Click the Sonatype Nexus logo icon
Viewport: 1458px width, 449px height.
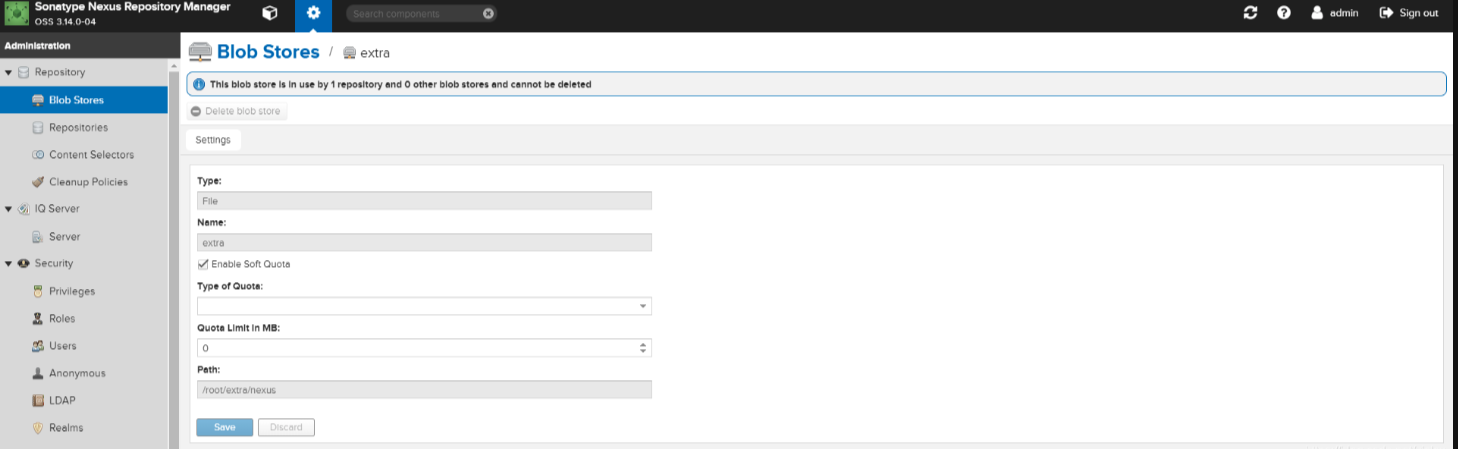17,13
